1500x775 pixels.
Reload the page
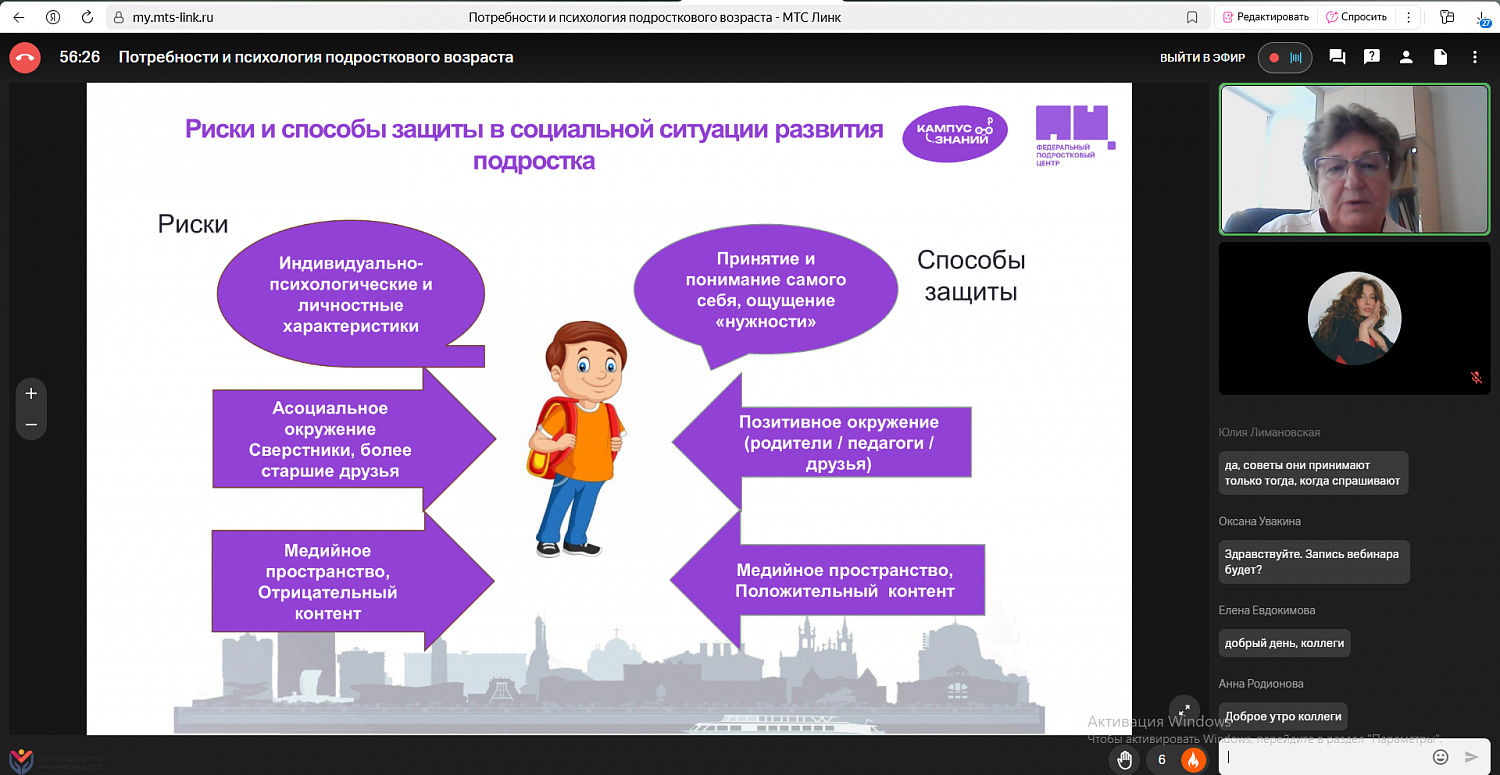[87, 17]
